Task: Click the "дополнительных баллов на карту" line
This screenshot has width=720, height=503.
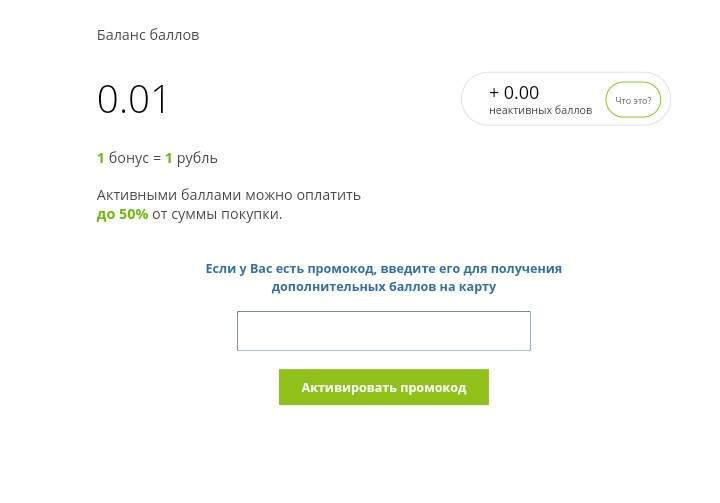Action: click(383, 286)
